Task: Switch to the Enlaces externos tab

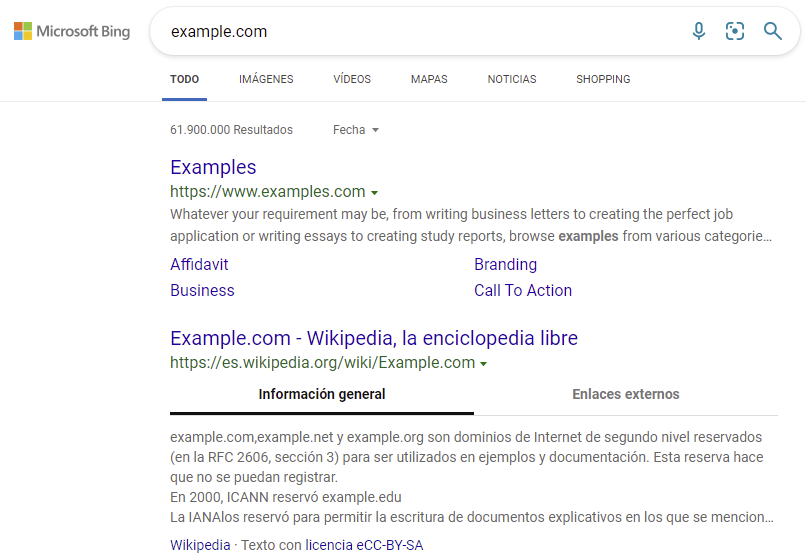Action: coord(626,394)
